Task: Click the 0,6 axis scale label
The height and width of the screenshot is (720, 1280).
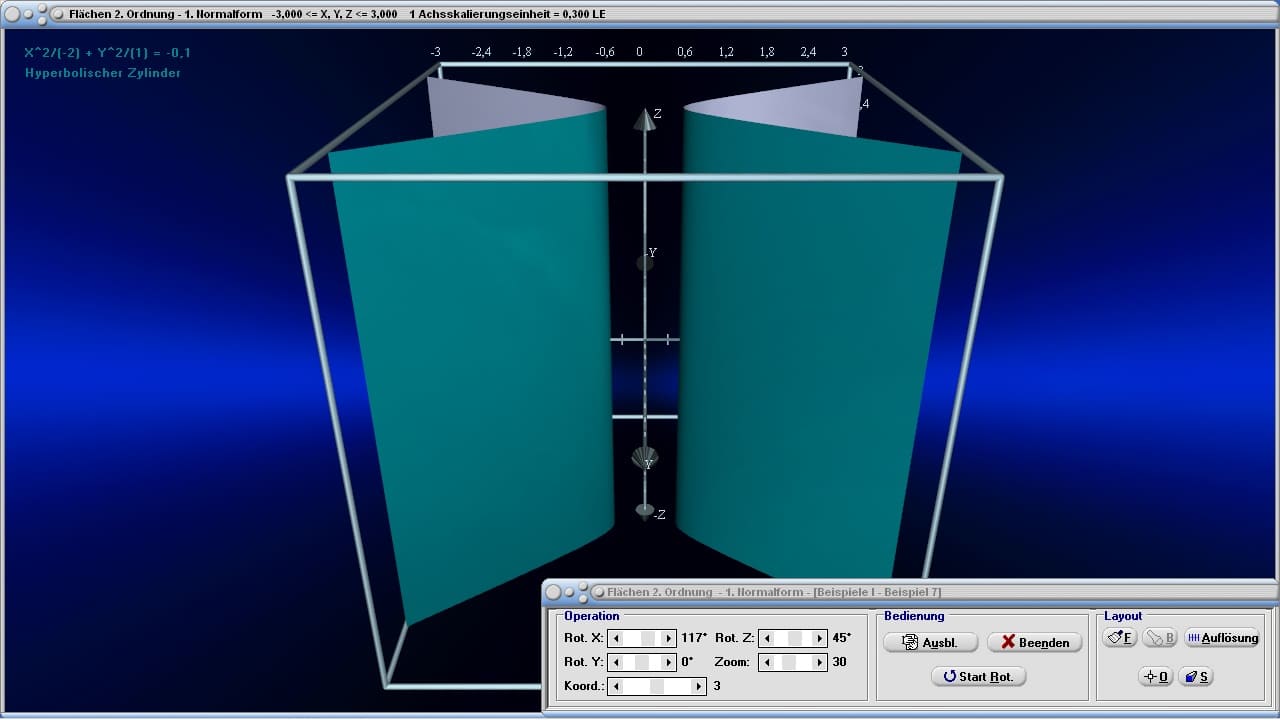Action: coord(685,52)
